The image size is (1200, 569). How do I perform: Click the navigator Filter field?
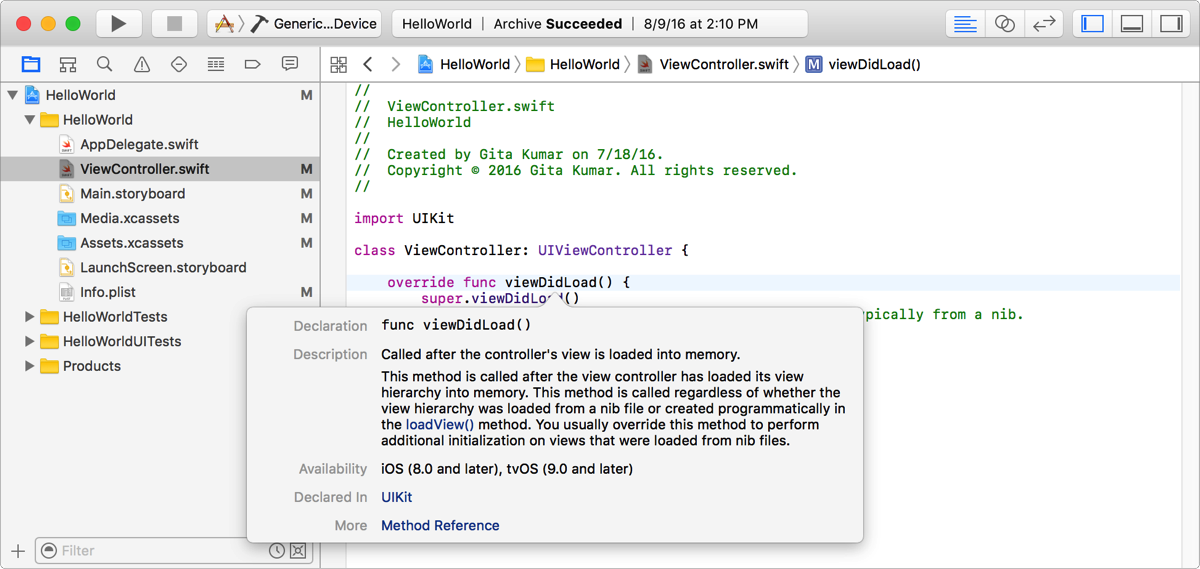point(160,551)
